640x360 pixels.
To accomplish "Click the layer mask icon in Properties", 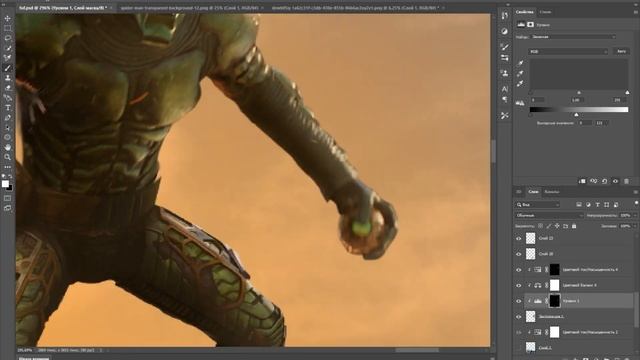I will 530,25.
